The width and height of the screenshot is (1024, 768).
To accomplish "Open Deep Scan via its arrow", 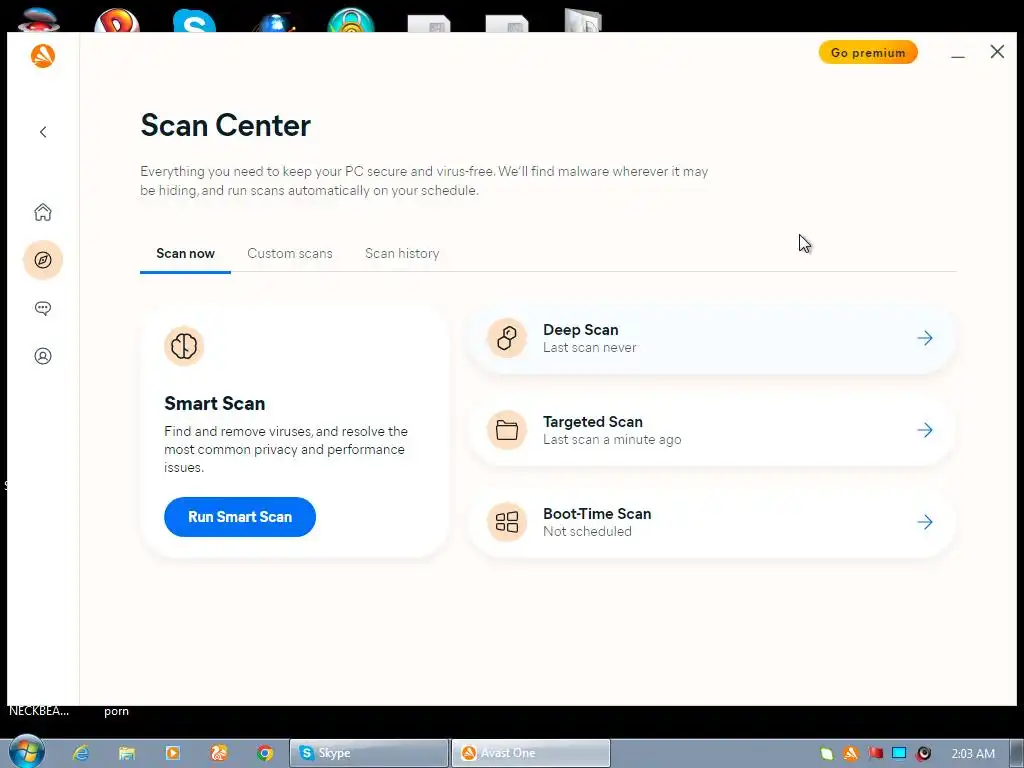I will (925, 338).
